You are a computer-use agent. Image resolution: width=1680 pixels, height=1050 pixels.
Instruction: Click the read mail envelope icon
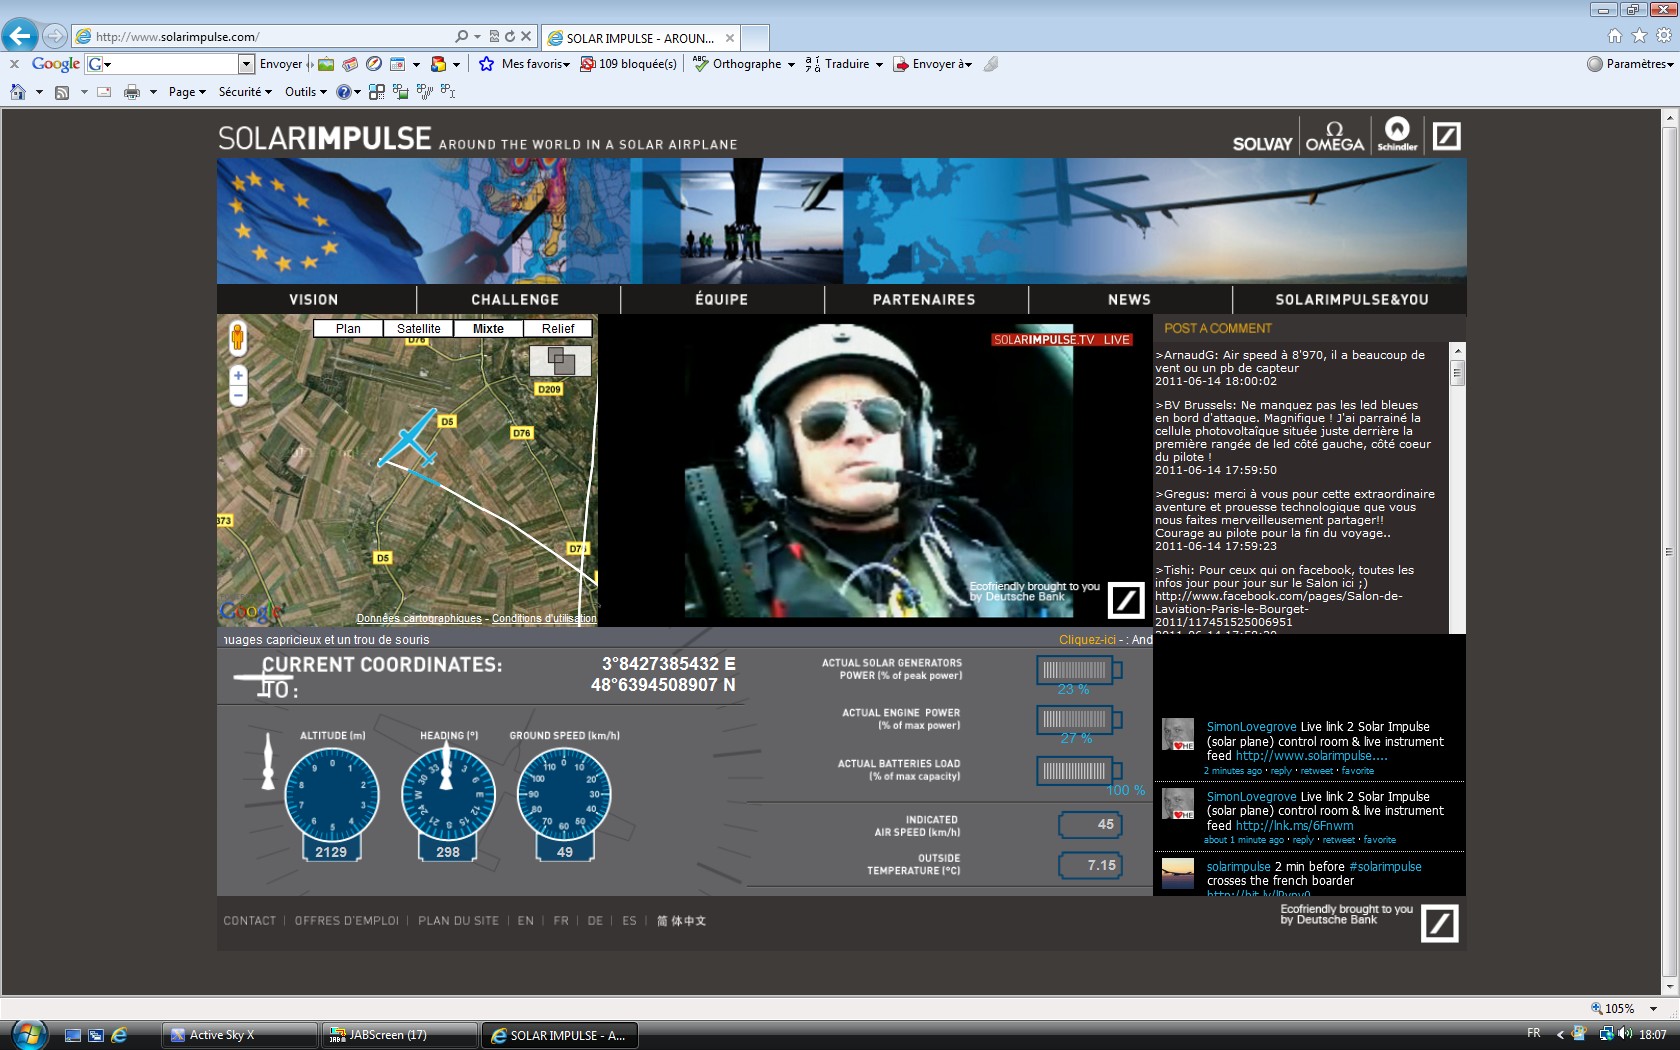(x=104, y=92)
